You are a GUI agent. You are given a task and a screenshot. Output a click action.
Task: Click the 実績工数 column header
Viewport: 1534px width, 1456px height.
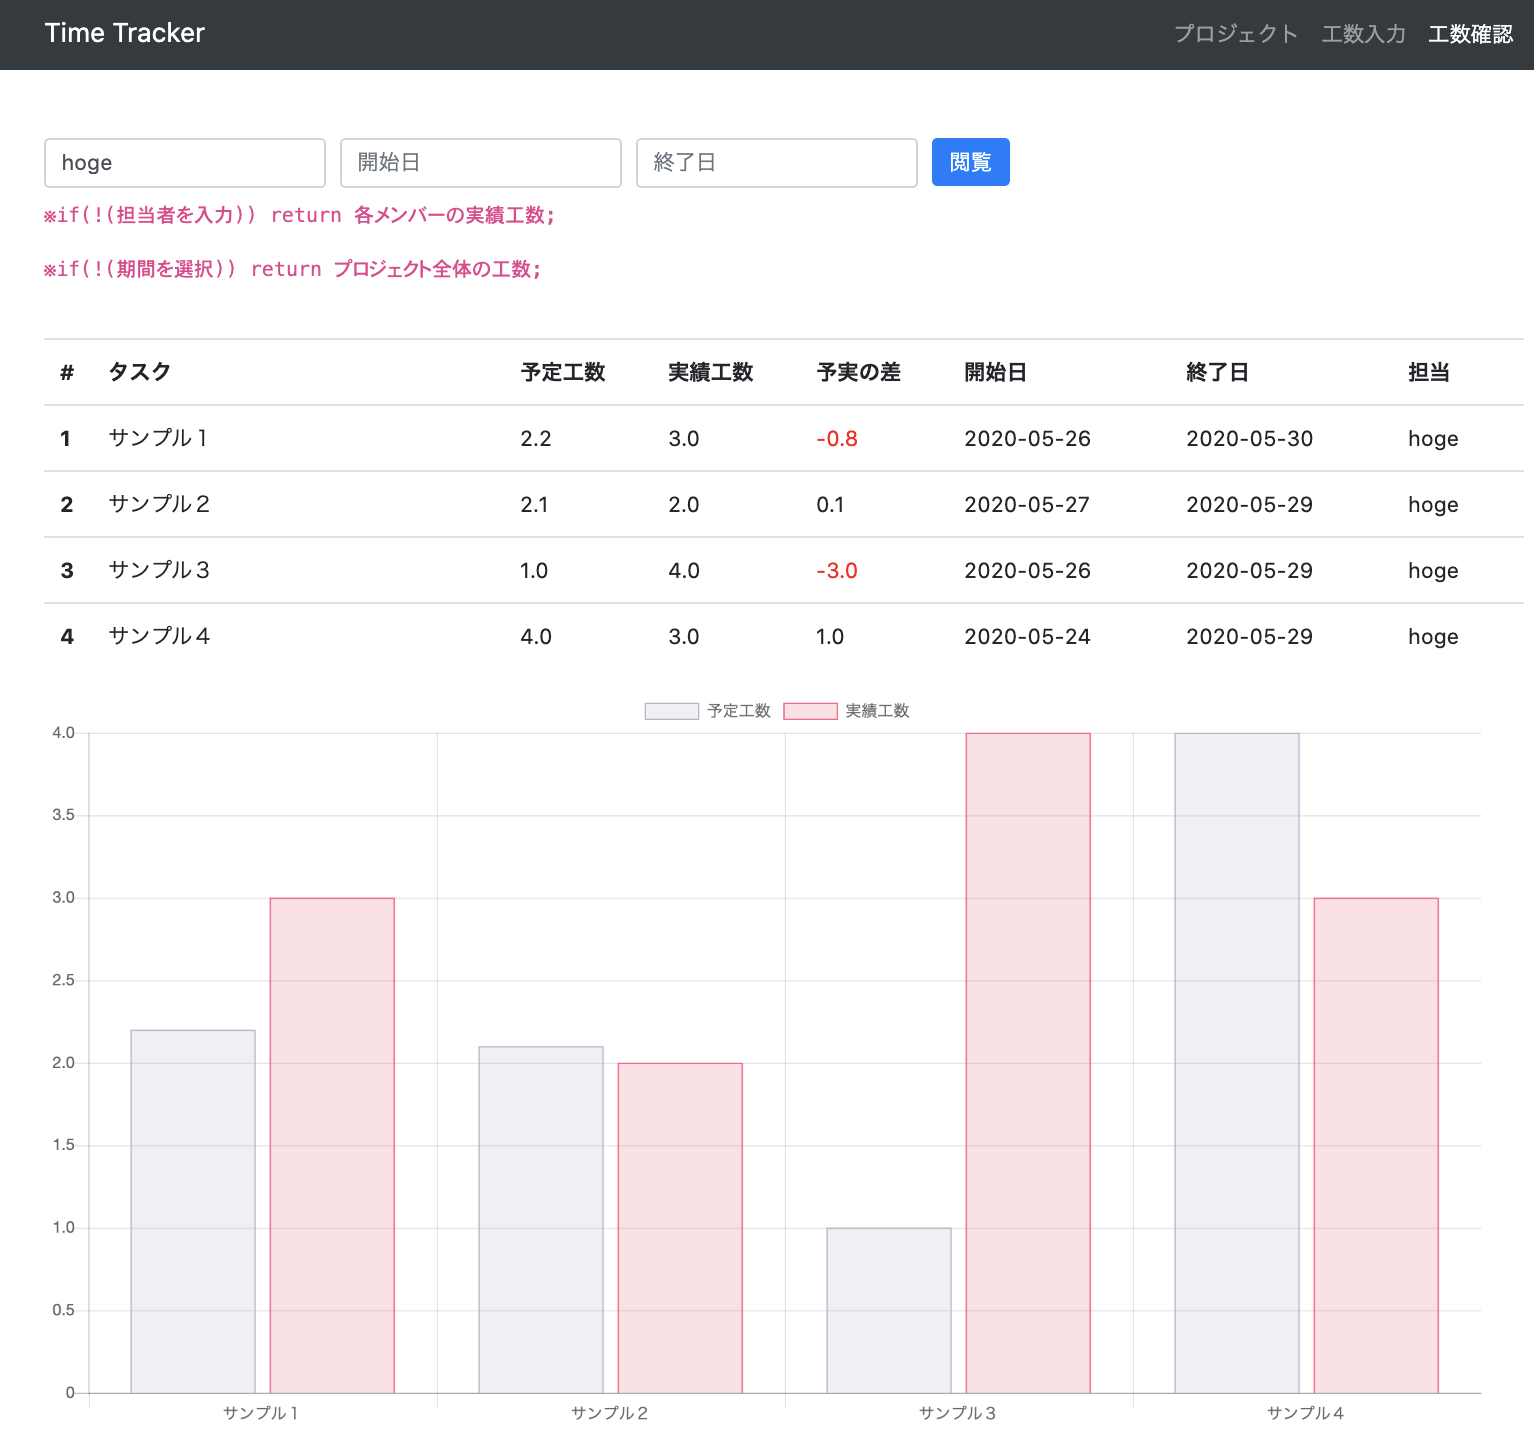[x=711, y=372]
